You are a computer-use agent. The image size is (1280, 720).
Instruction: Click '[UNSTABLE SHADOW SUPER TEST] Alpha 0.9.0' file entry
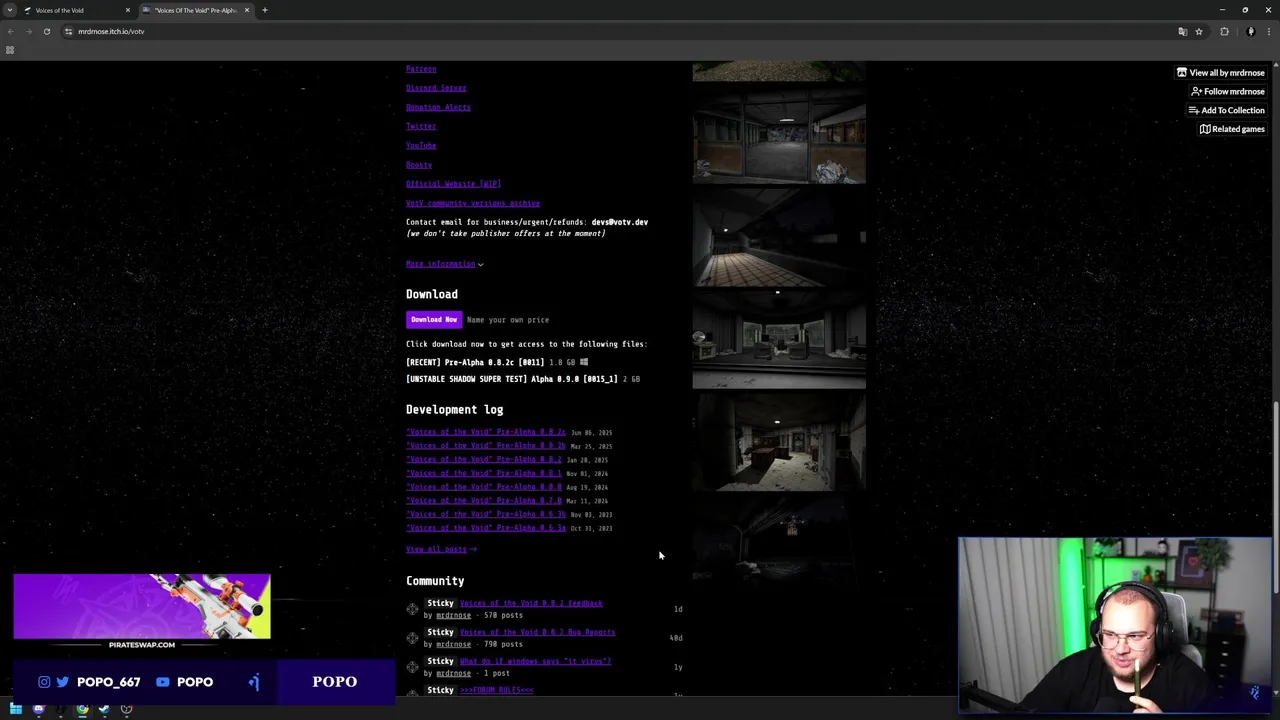(511, 379)
